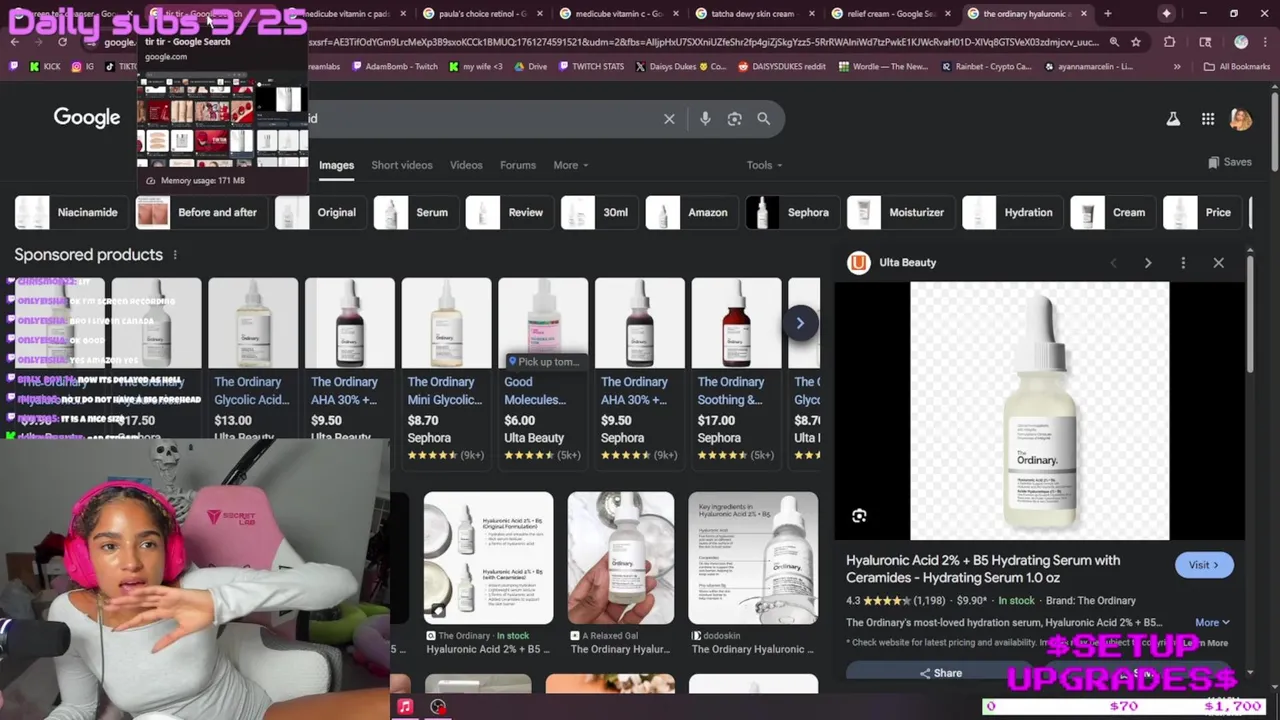Open the Google apps grid
1280x720 pixels.
pos(1208,119)
